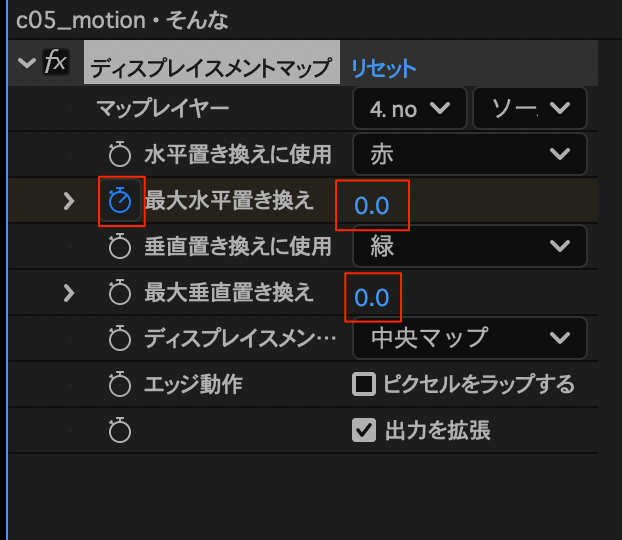Enable keyframing stopwatch for 最大垂直置き換え
This screenshot has height=540, width=622.
[x=120, y=292]
